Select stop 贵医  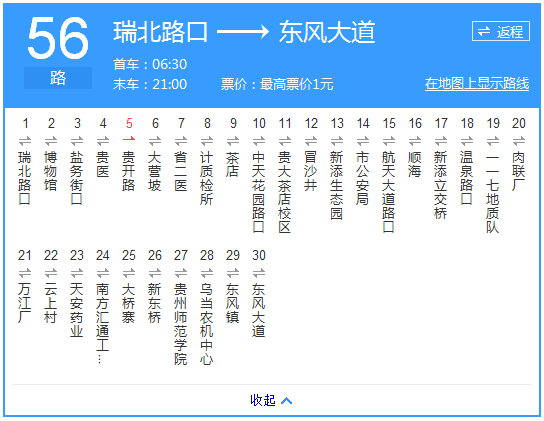(103, 164)
